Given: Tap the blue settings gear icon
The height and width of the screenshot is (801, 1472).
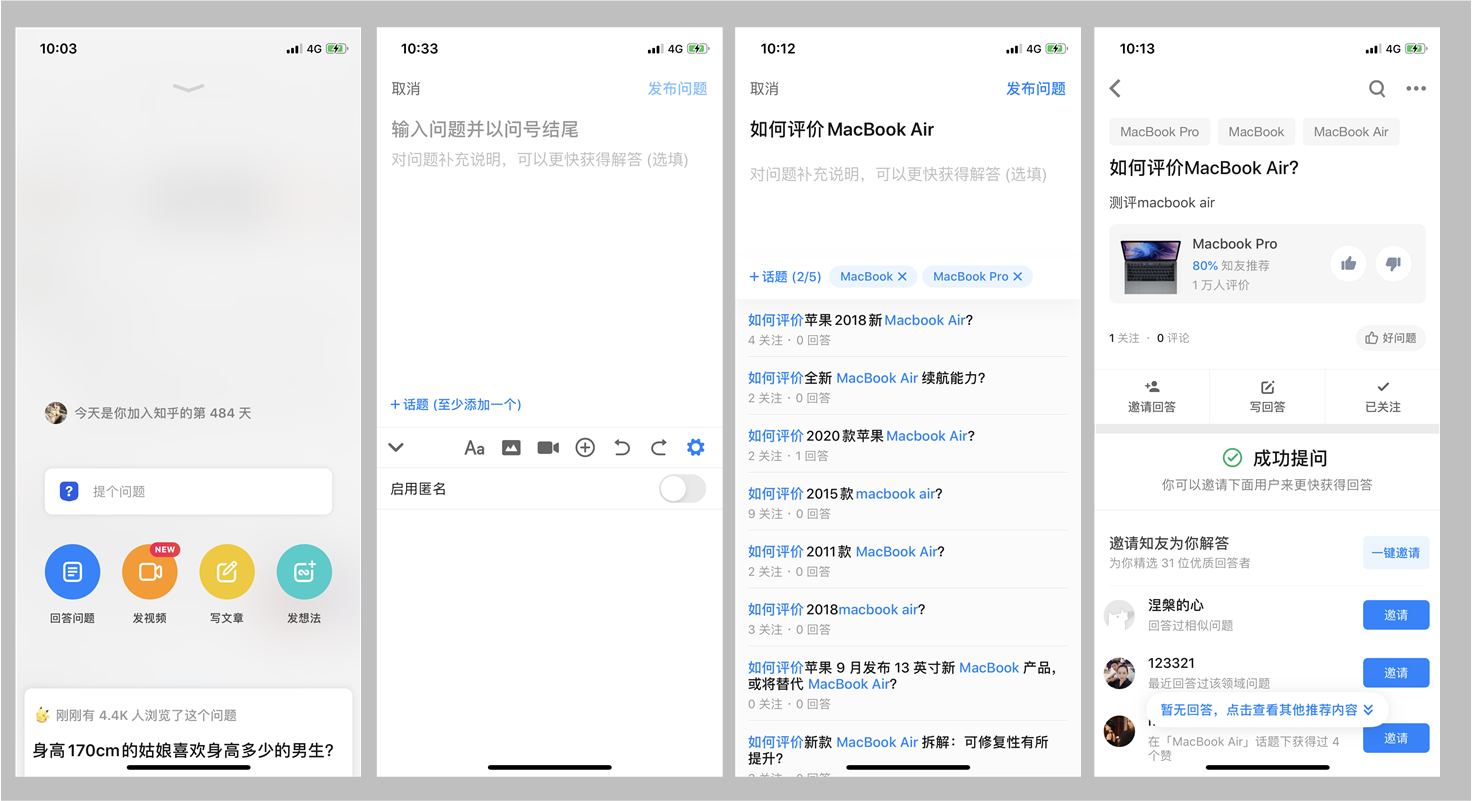Looking at the screenshot, I should [696, 448].
